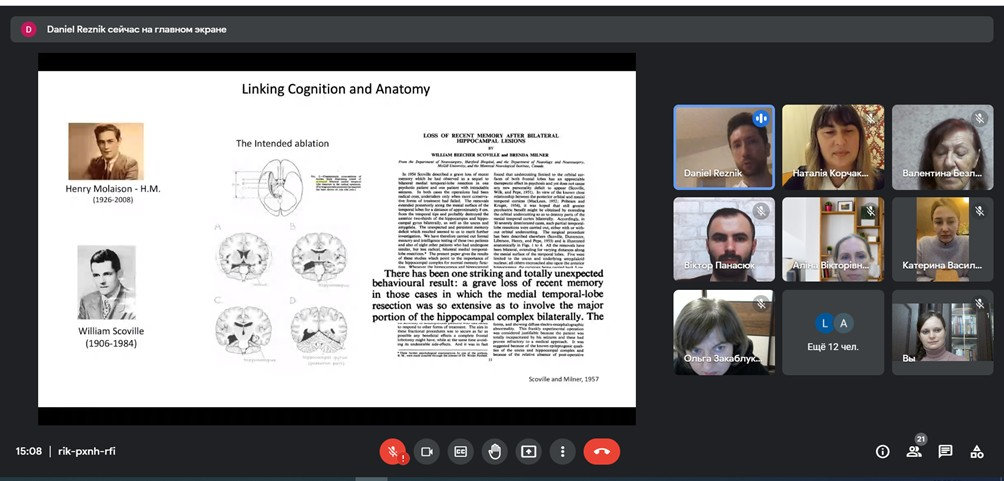Image resolution: width=1004 pixels, height=481 pixels.
Task: Show the participants list icon
Action: tap(914, 452)
